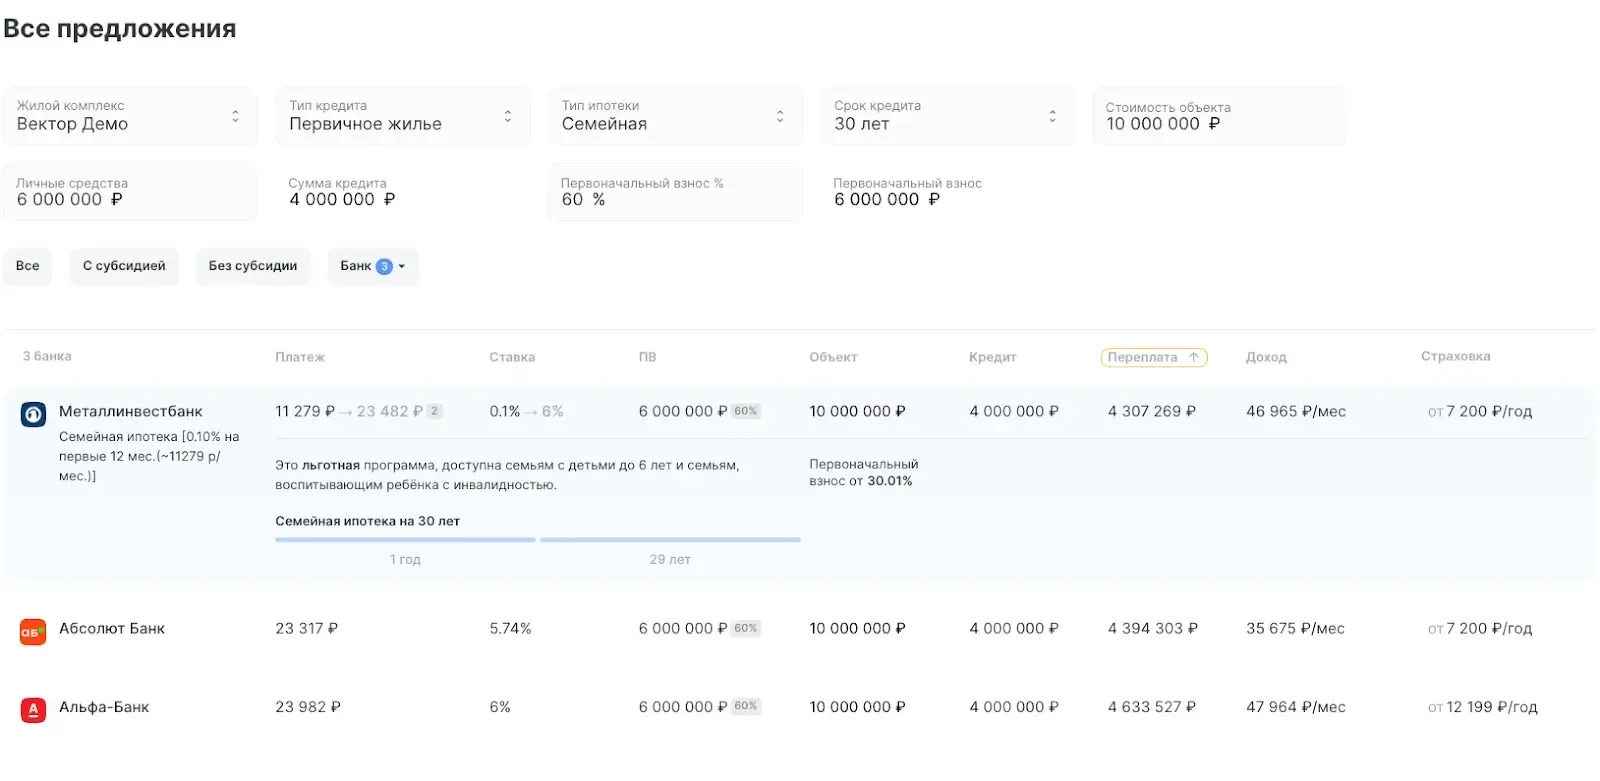Click overpayment 4 307 269 ₽

tap(1152, 411)
